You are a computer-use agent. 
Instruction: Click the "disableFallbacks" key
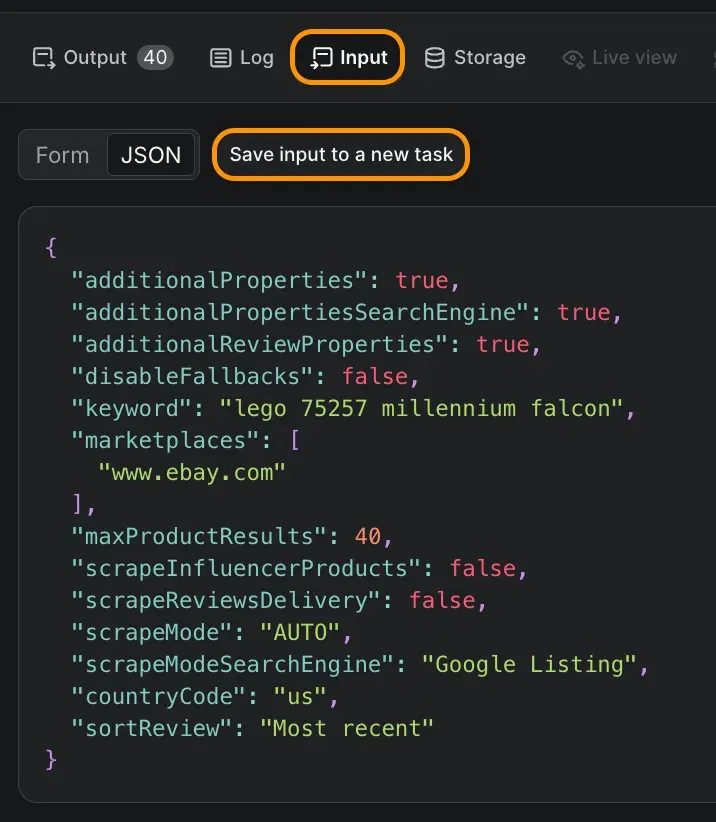tap(192, 376)
